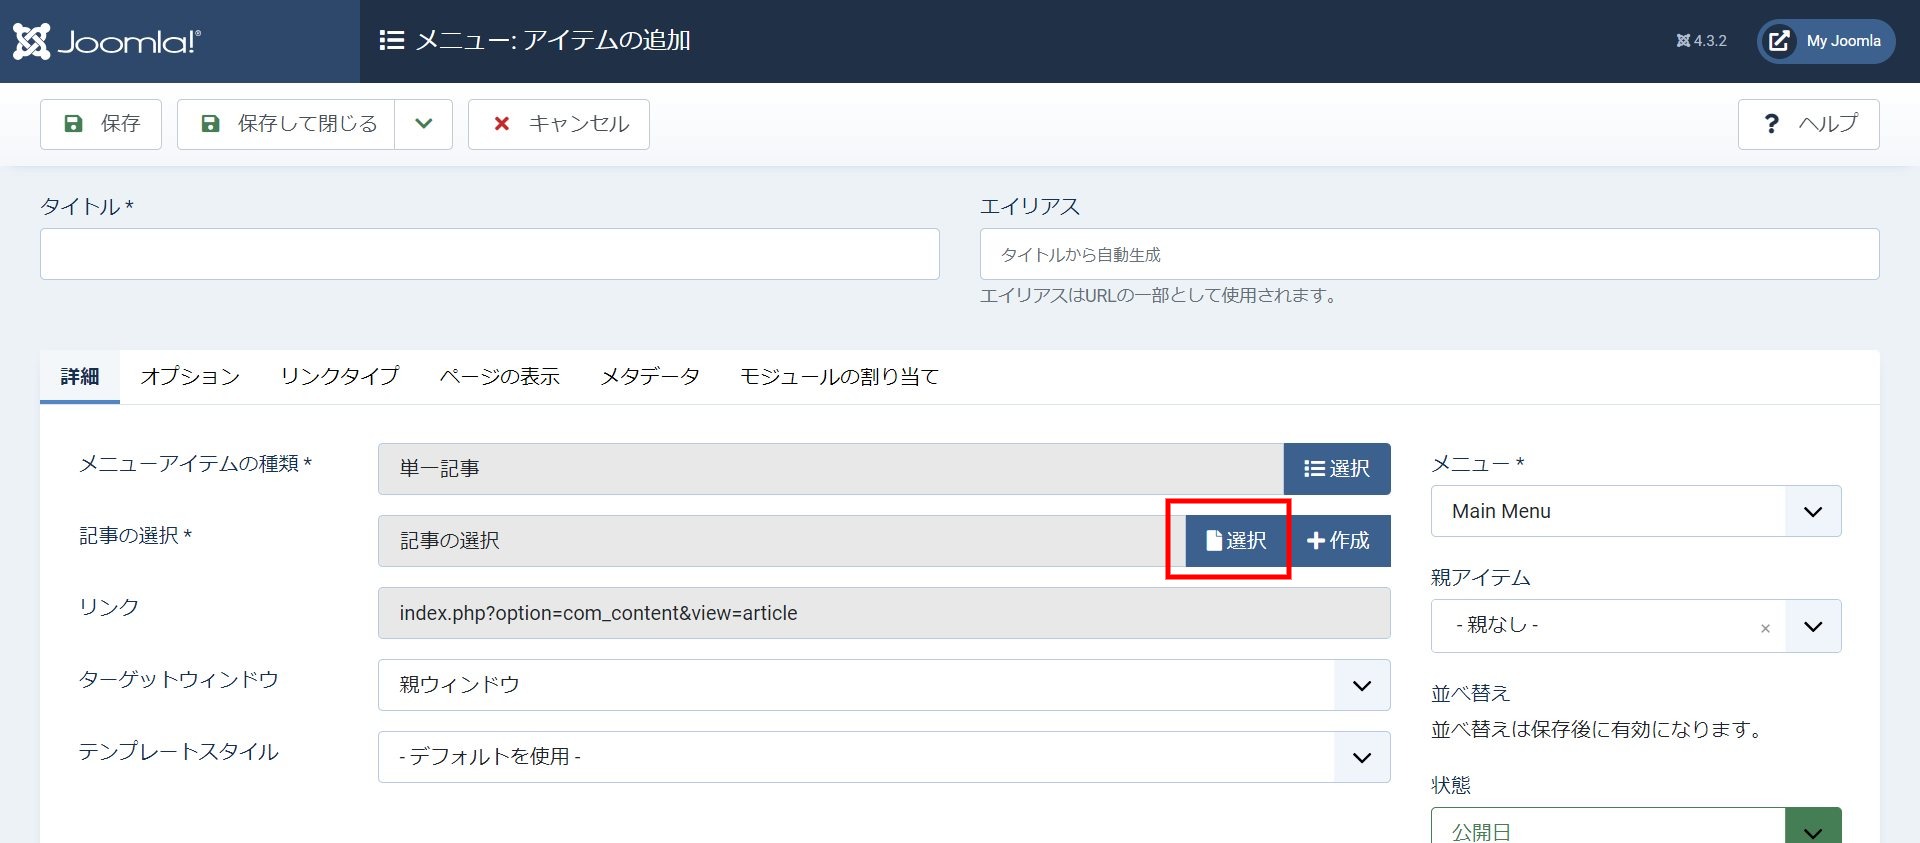Viewport: 1920px width, 843px height.
Task: Open My Joomla site preview link
Action: 1826,41
